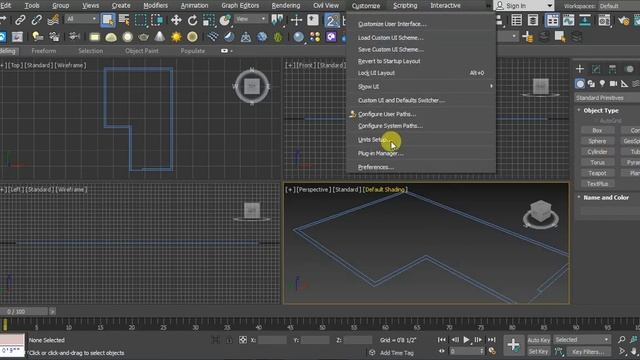Click the Select and Manipulate icon
The height and width of the screenshot is (360, 640).
tap(296, 20)
